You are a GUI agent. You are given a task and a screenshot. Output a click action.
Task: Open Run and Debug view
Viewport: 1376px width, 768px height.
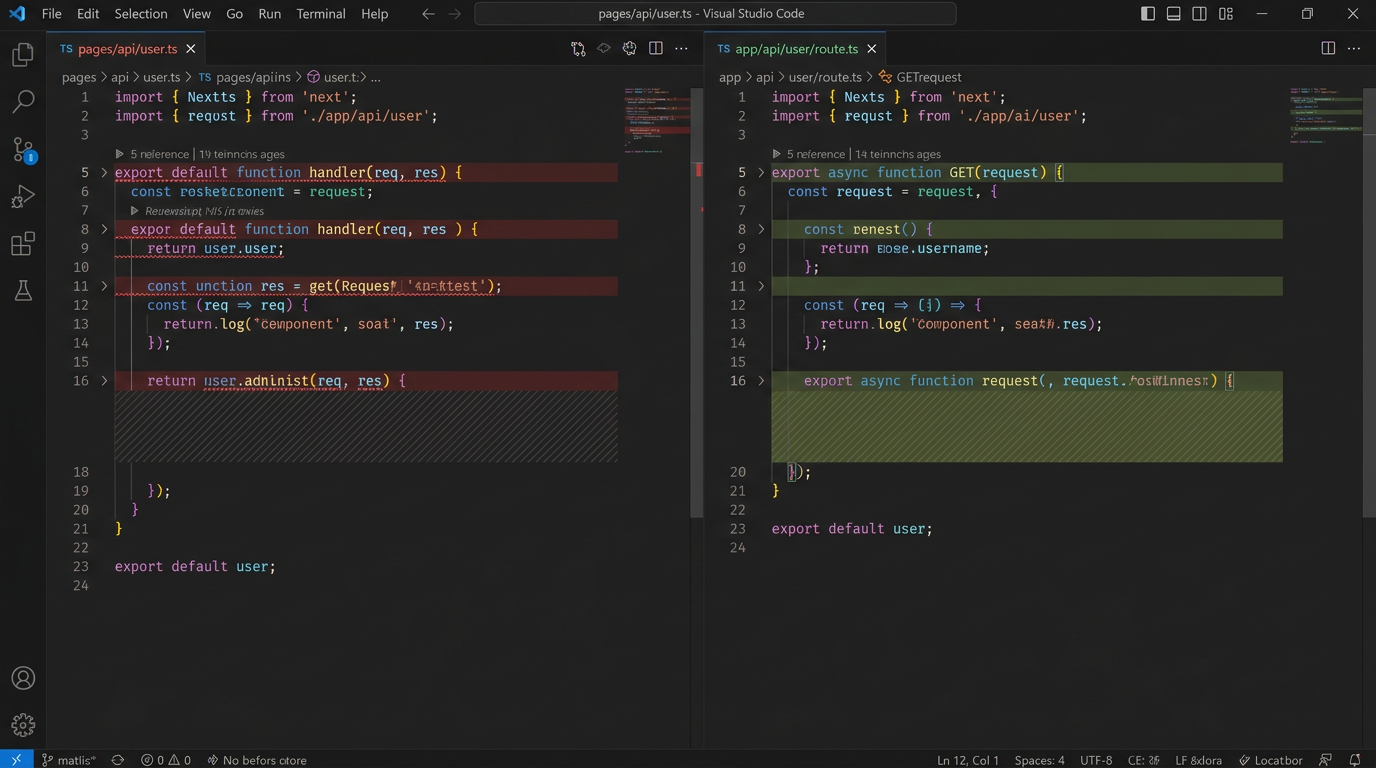(x=23, y=196)
